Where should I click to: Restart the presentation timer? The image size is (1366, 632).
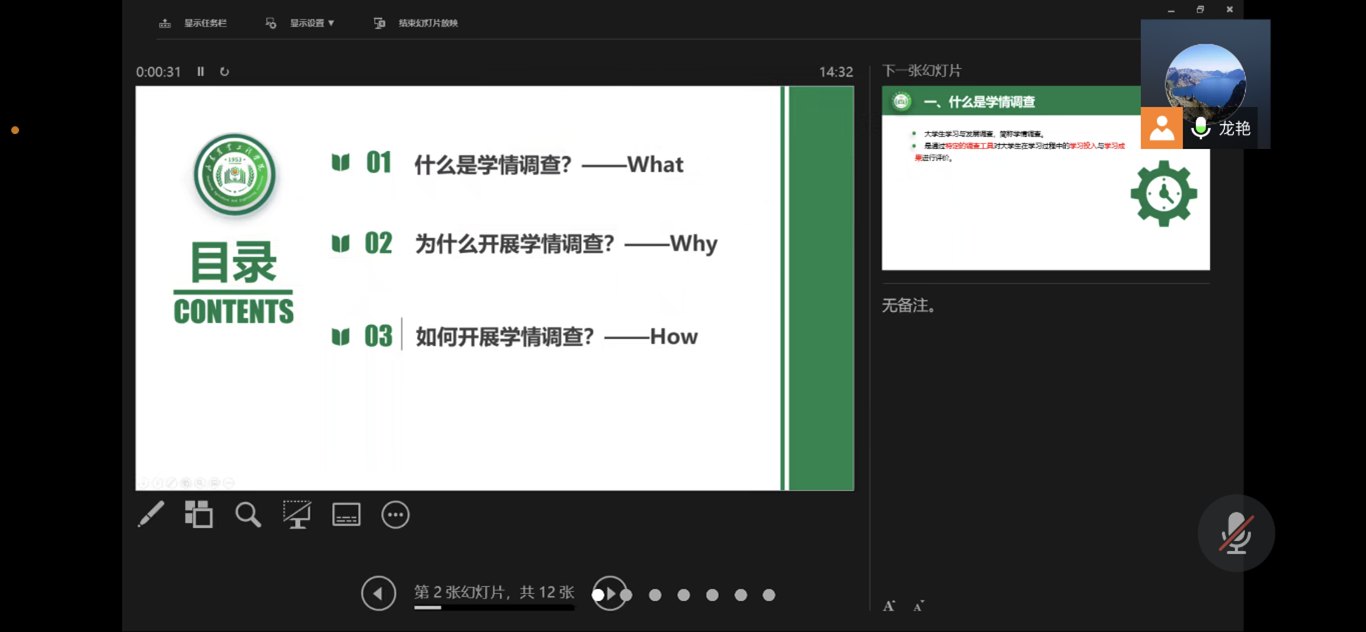(x=225, y=72)
